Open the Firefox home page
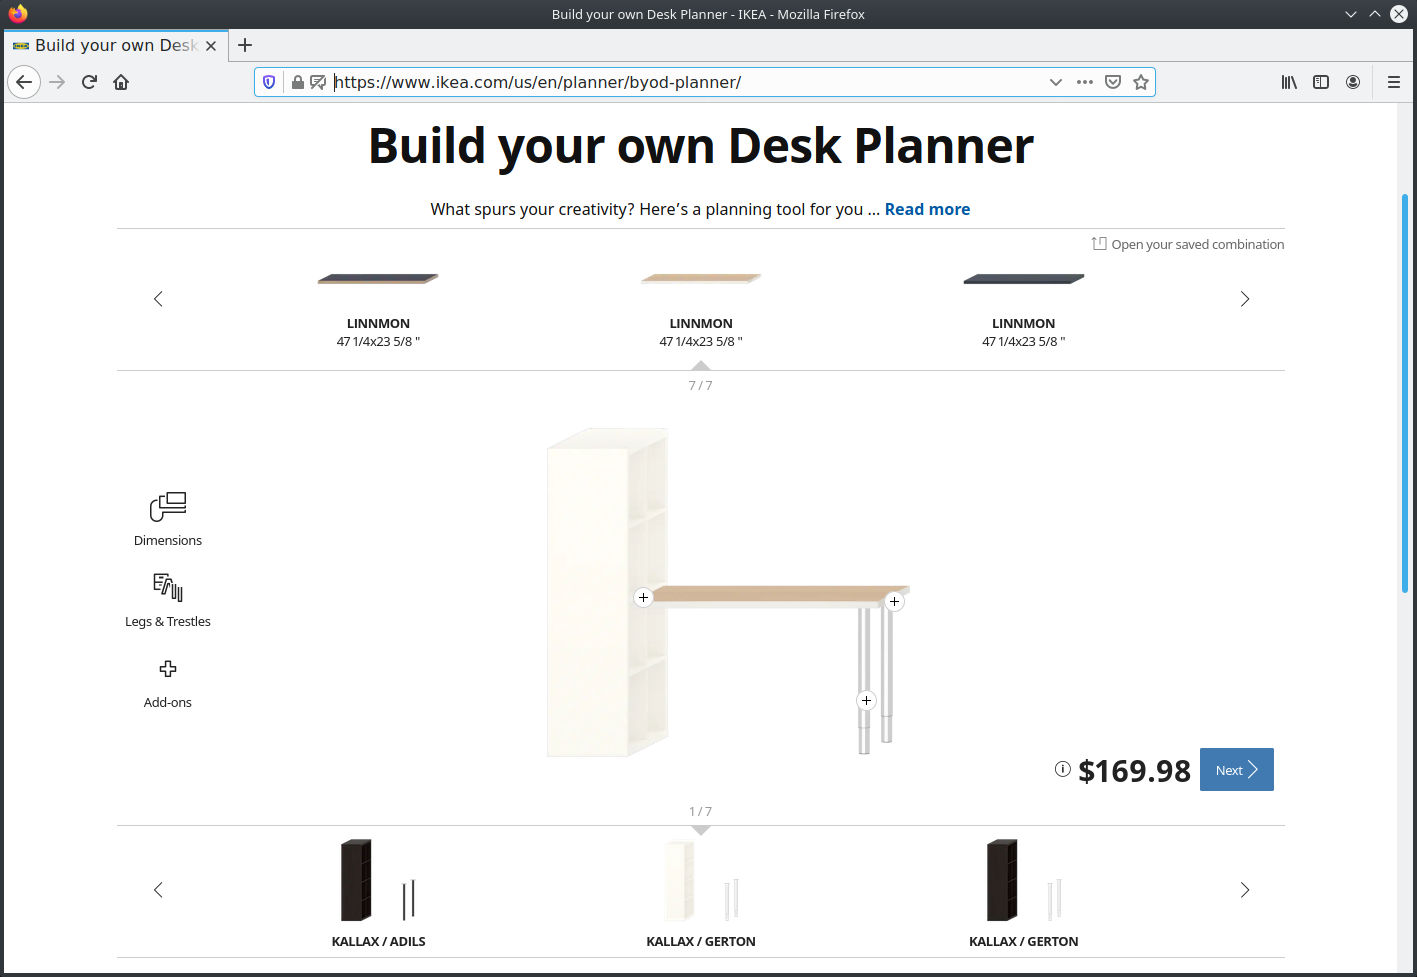Screen dimensions: 1417x977 coord(121,82)
